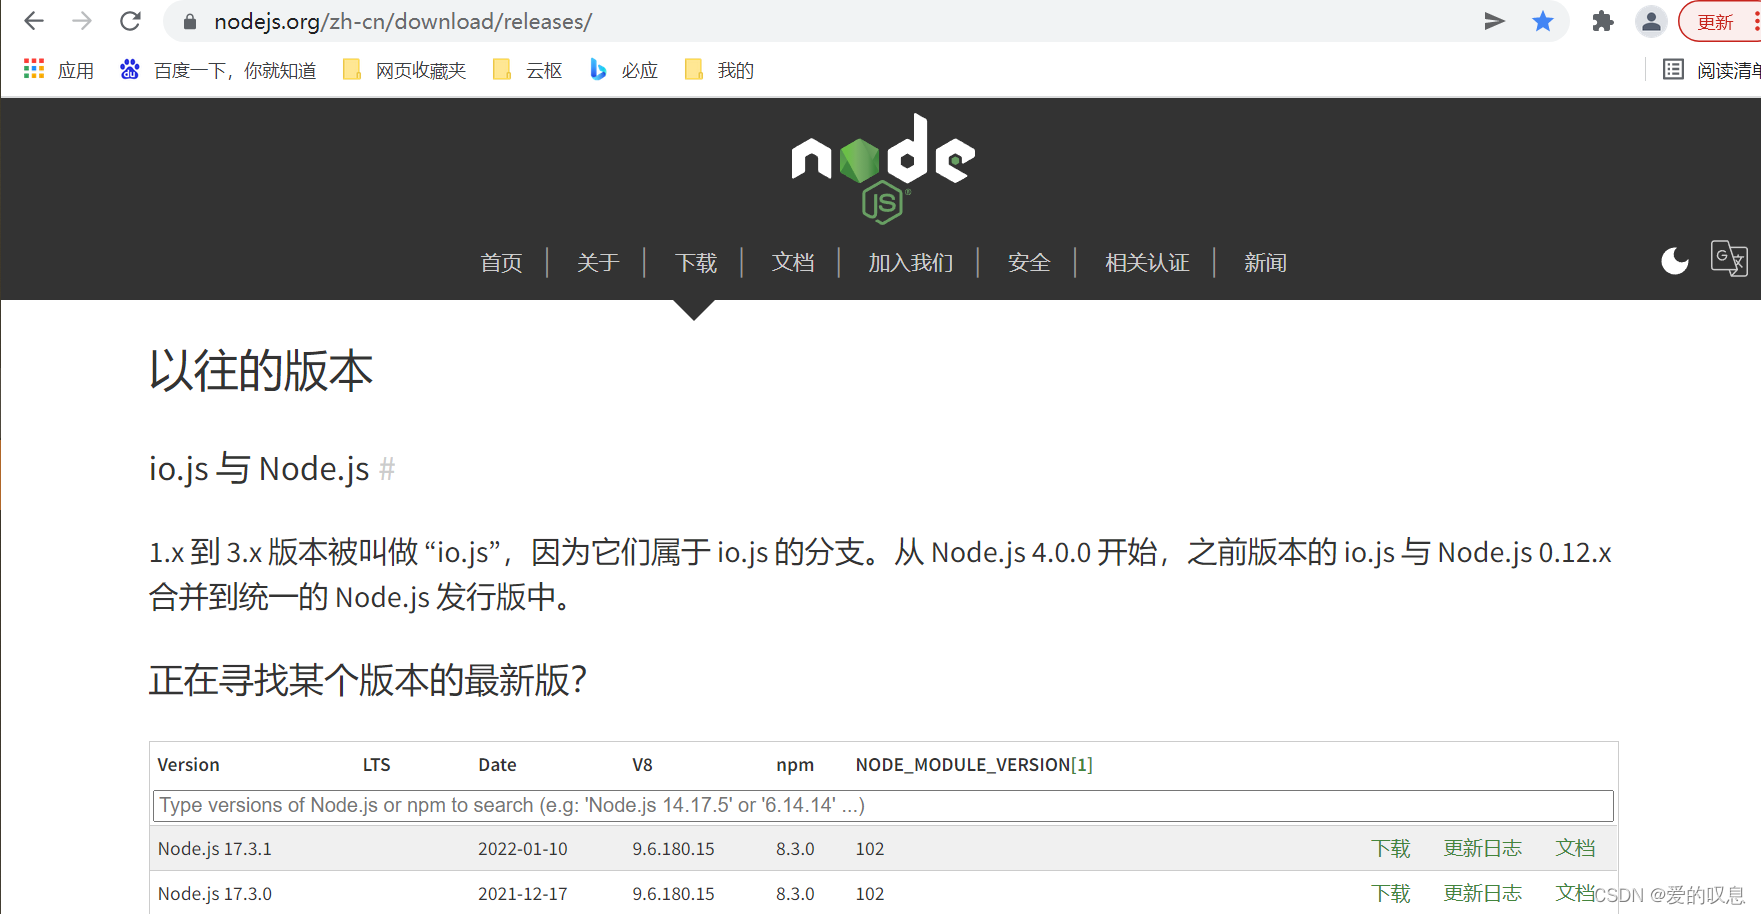Click the 2022-01-10 date cell
The image size is (1761, 914).
pyautogui.click(x=522, y=849)
